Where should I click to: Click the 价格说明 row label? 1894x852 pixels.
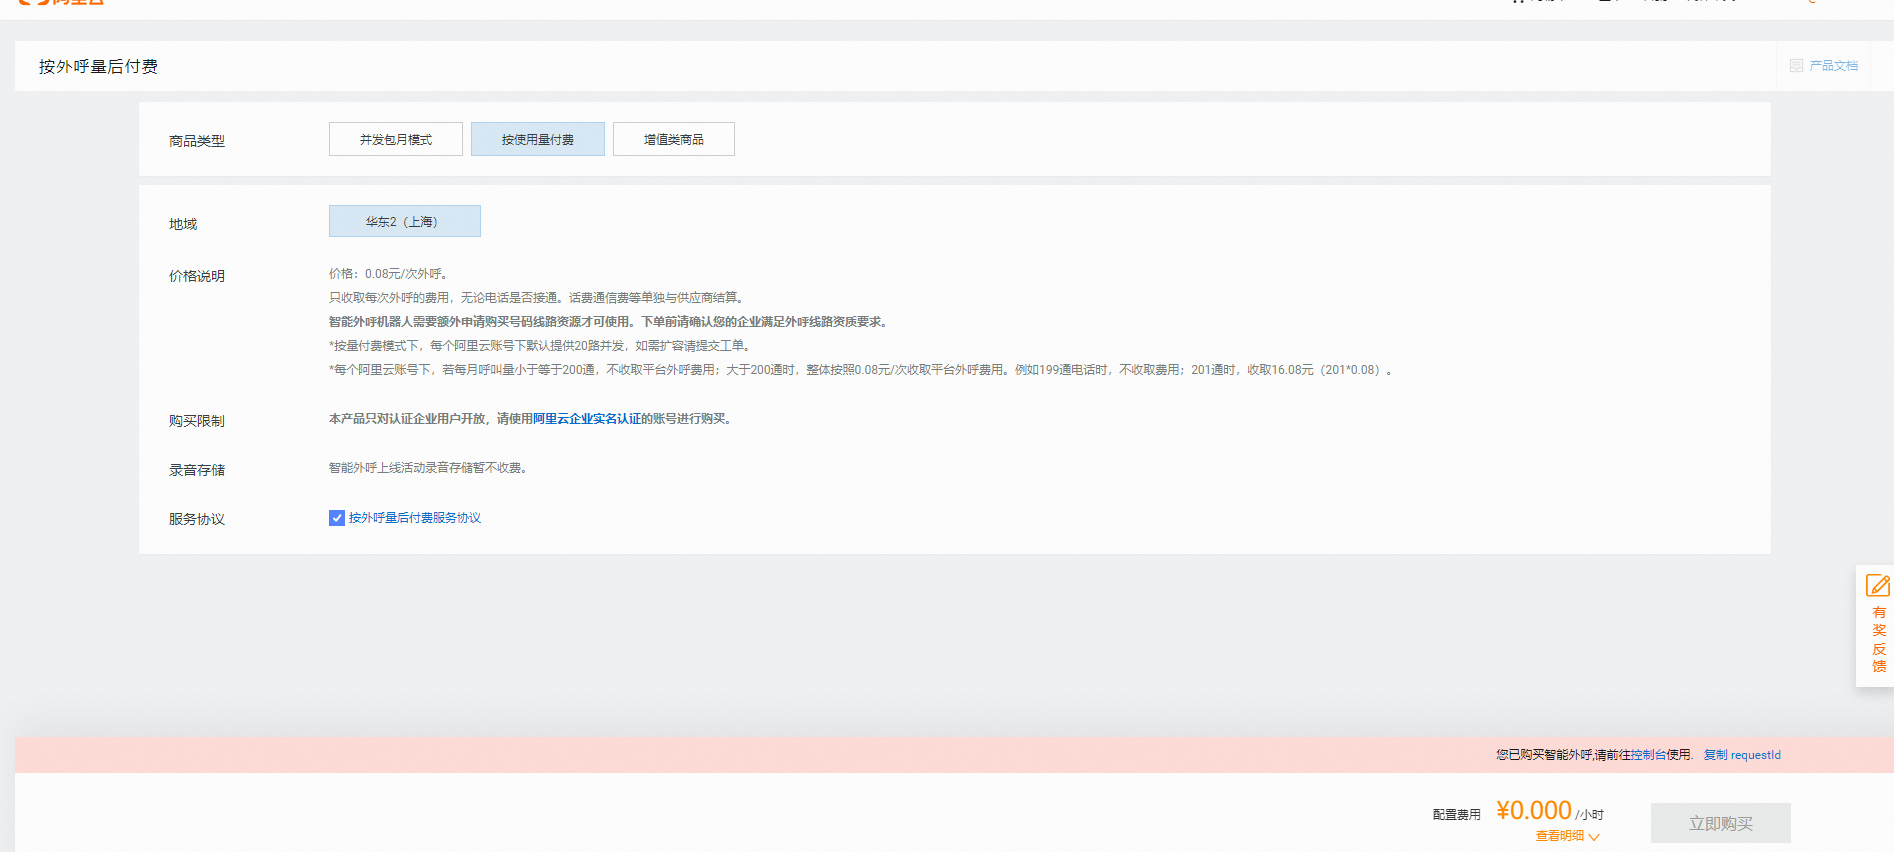pyautogui.click(x=197, y=276)
